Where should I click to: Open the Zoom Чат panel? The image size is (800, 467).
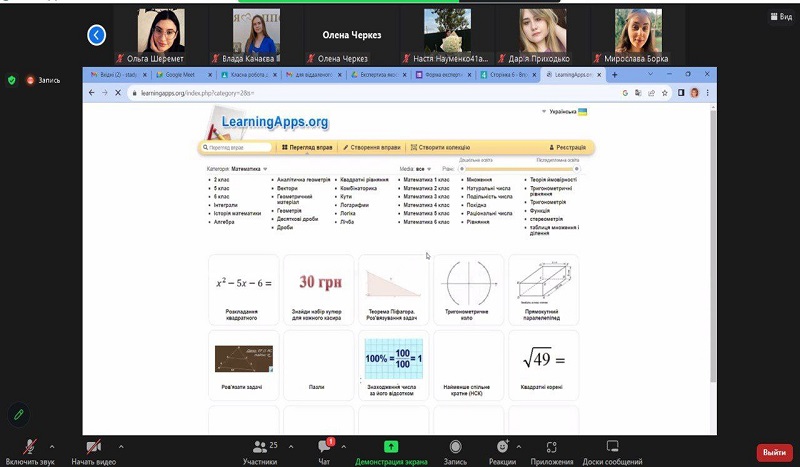point(324,452)
